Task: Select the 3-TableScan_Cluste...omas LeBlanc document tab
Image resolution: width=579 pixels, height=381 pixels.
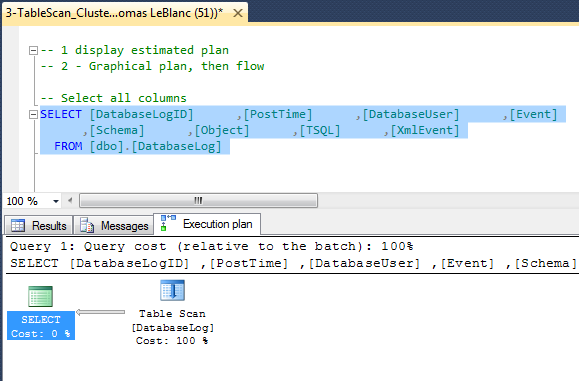Action: tap(125, 14)
